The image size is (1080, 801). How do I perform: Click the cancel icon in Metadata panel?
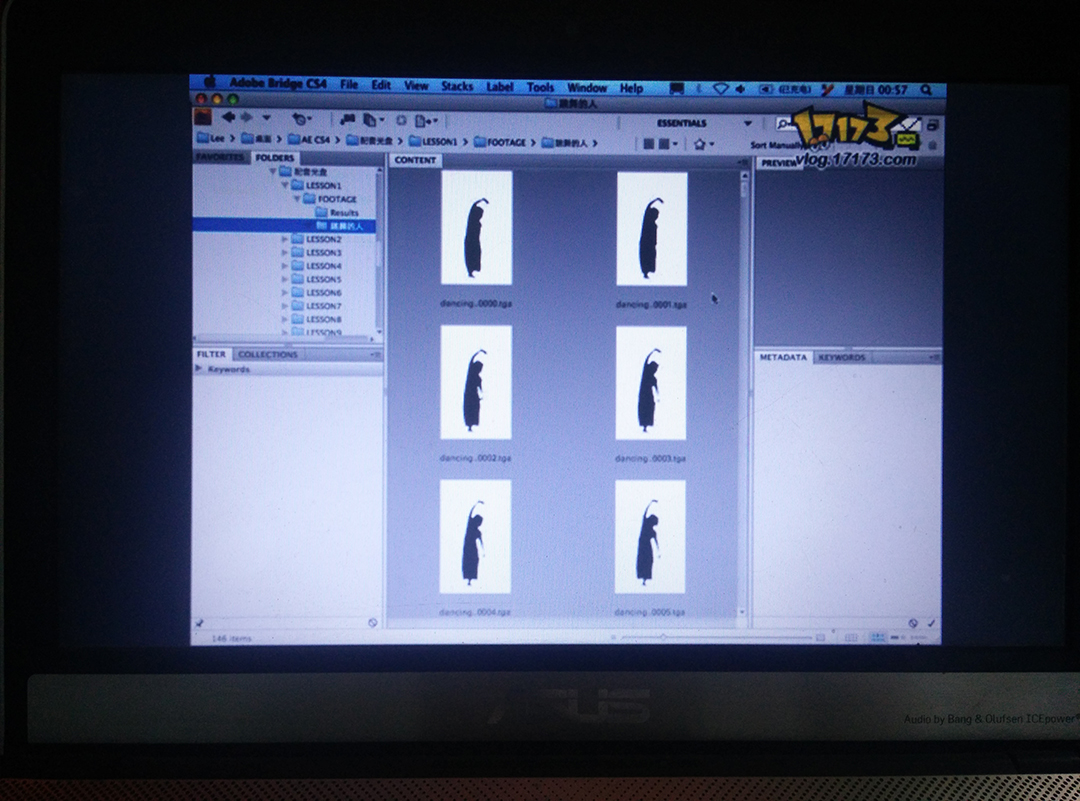pos(913,623)
